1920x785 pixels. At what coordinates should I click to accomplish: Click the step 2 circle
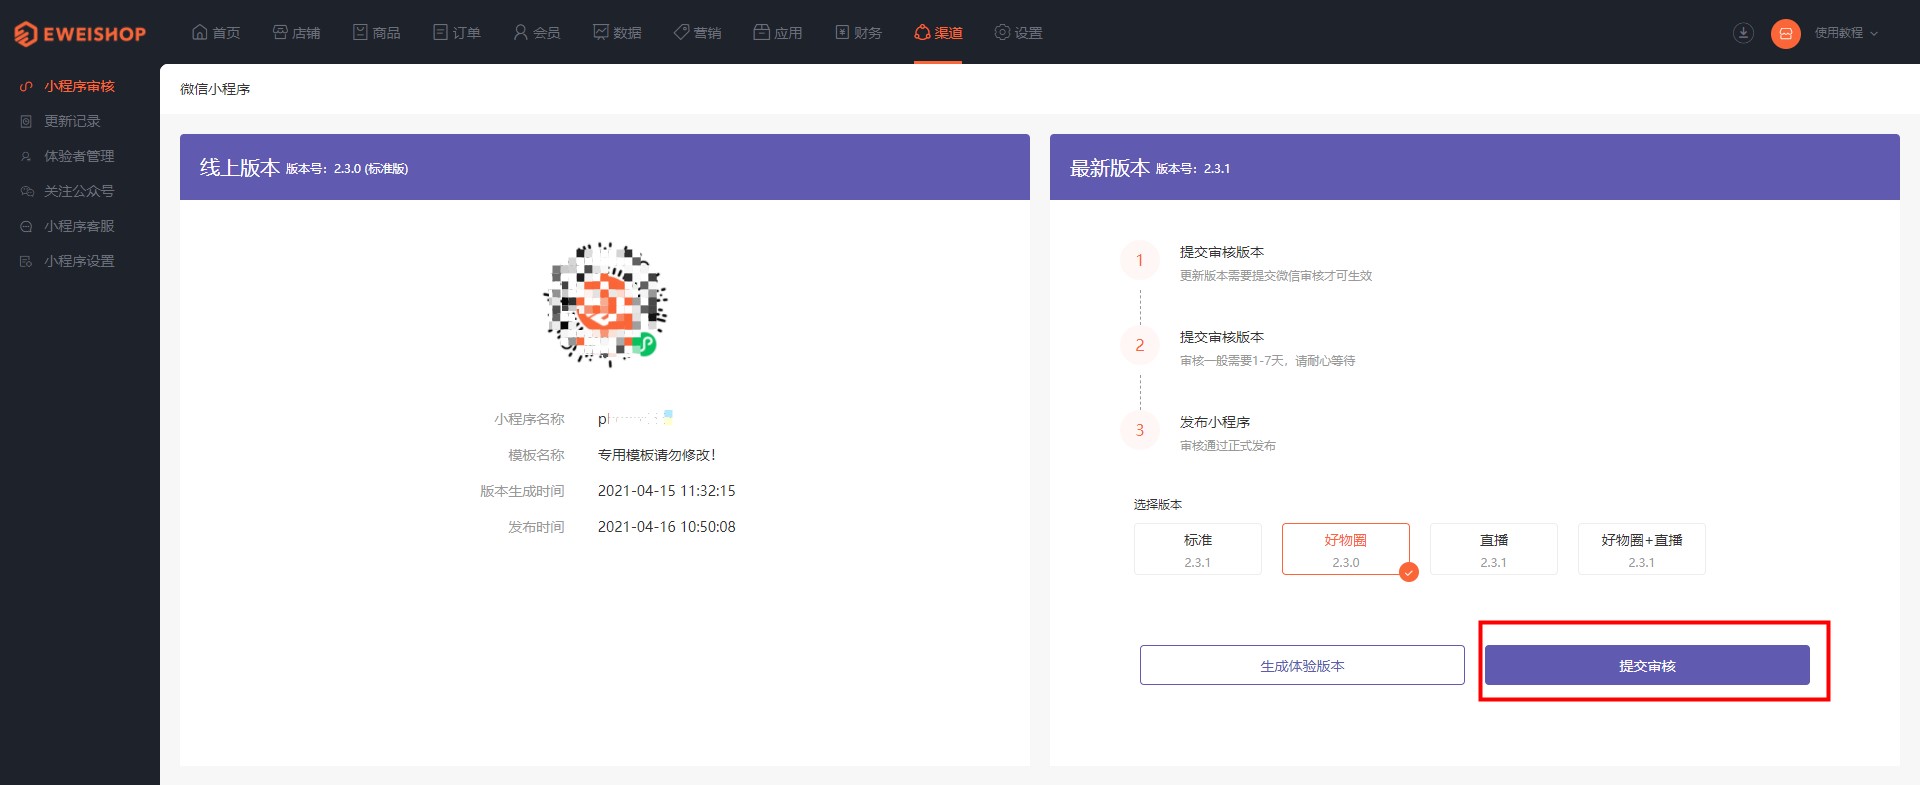coord(1139,345)
